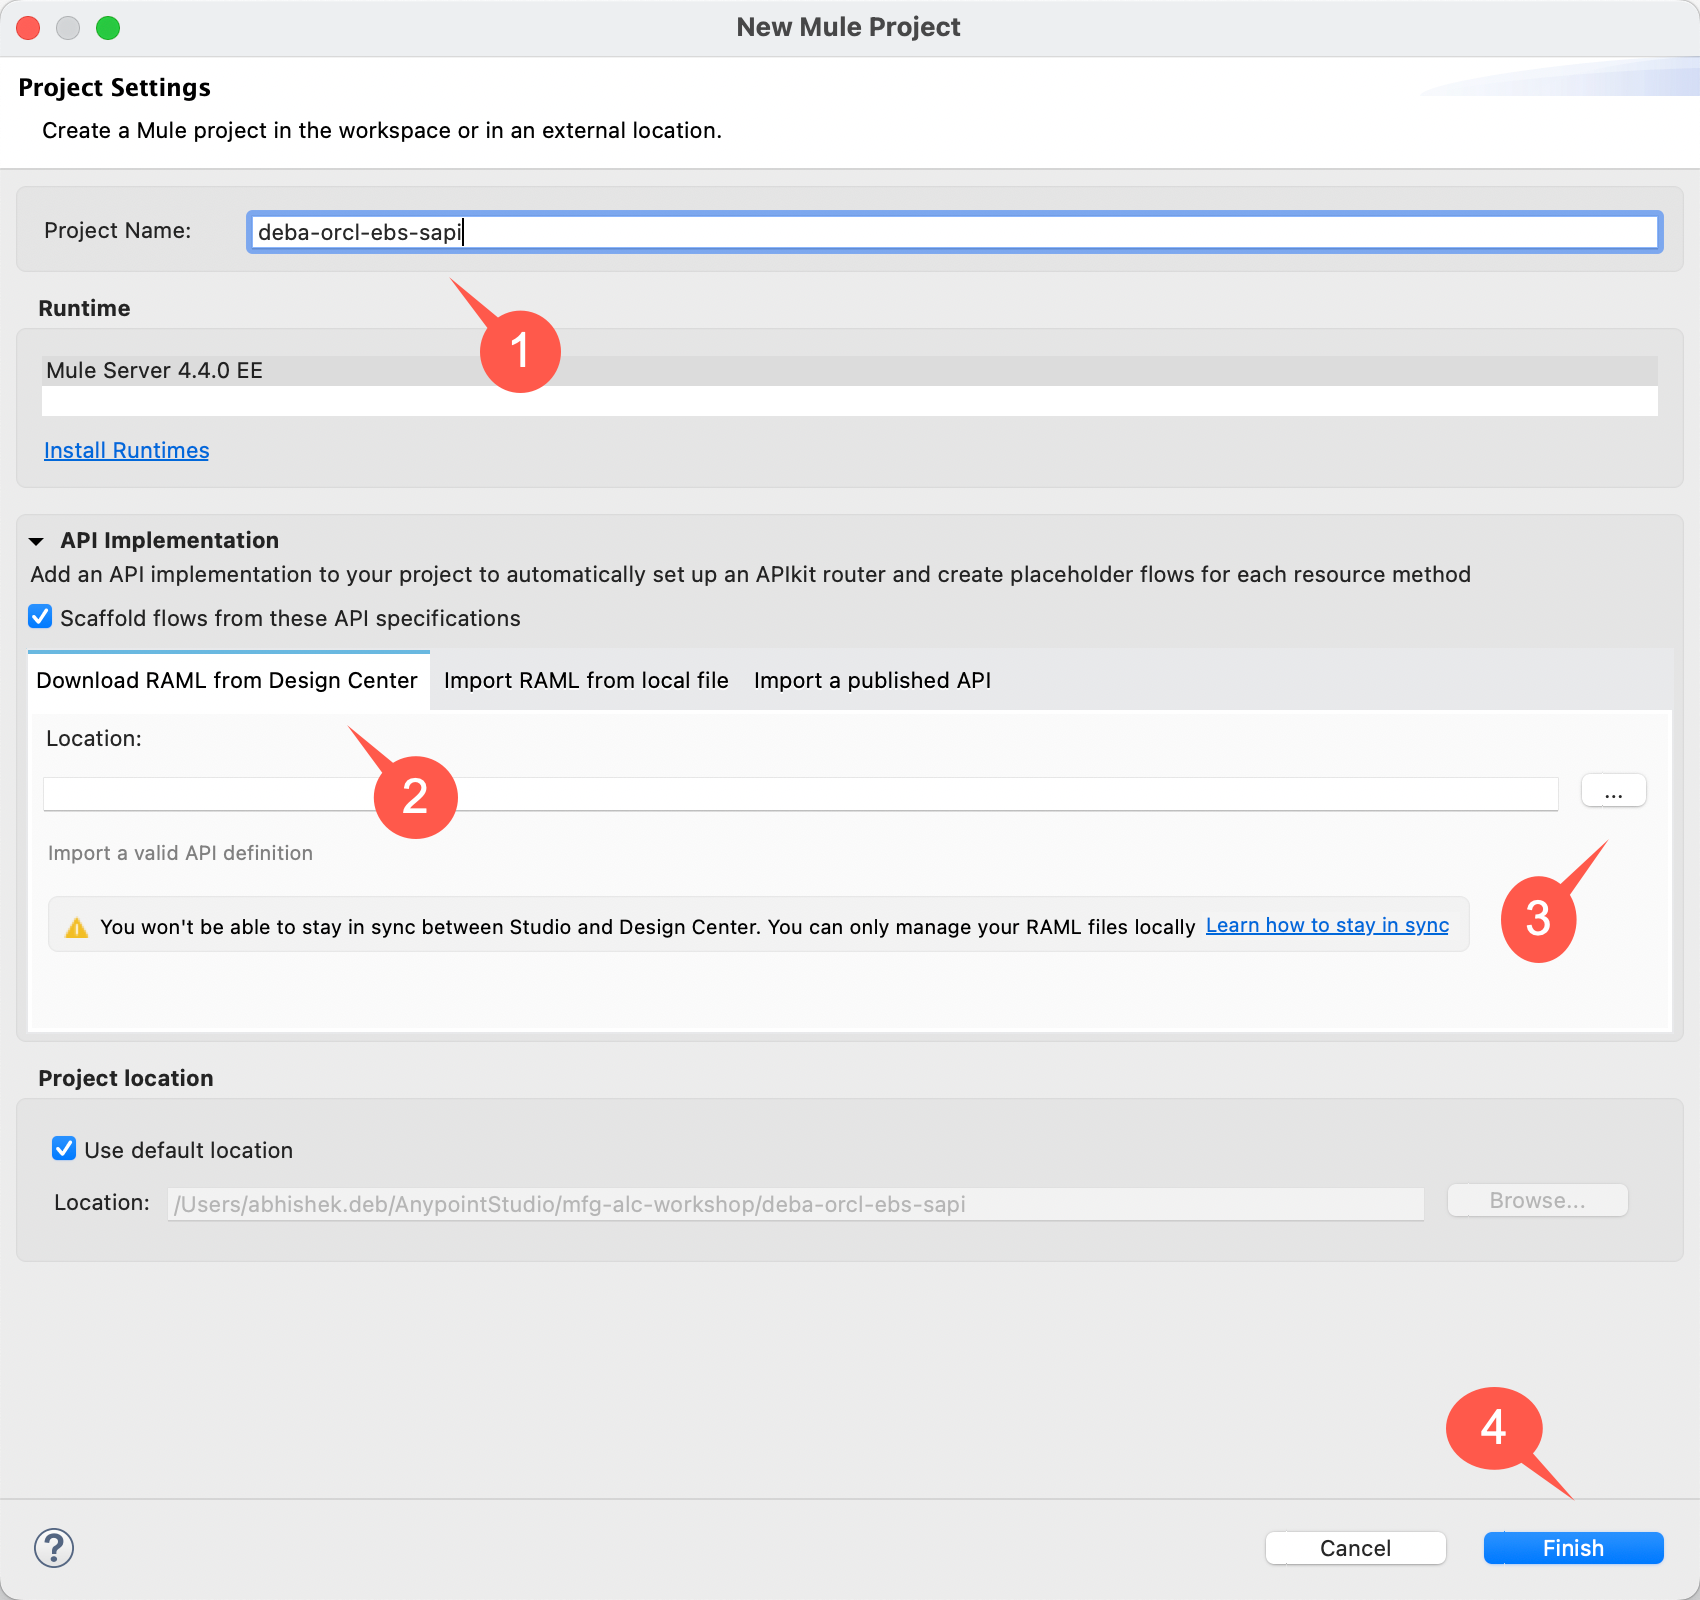Select Import a published API tab
Image resolution: width=1700 pixels, height=1600 pixels.
tap(872, 680)
